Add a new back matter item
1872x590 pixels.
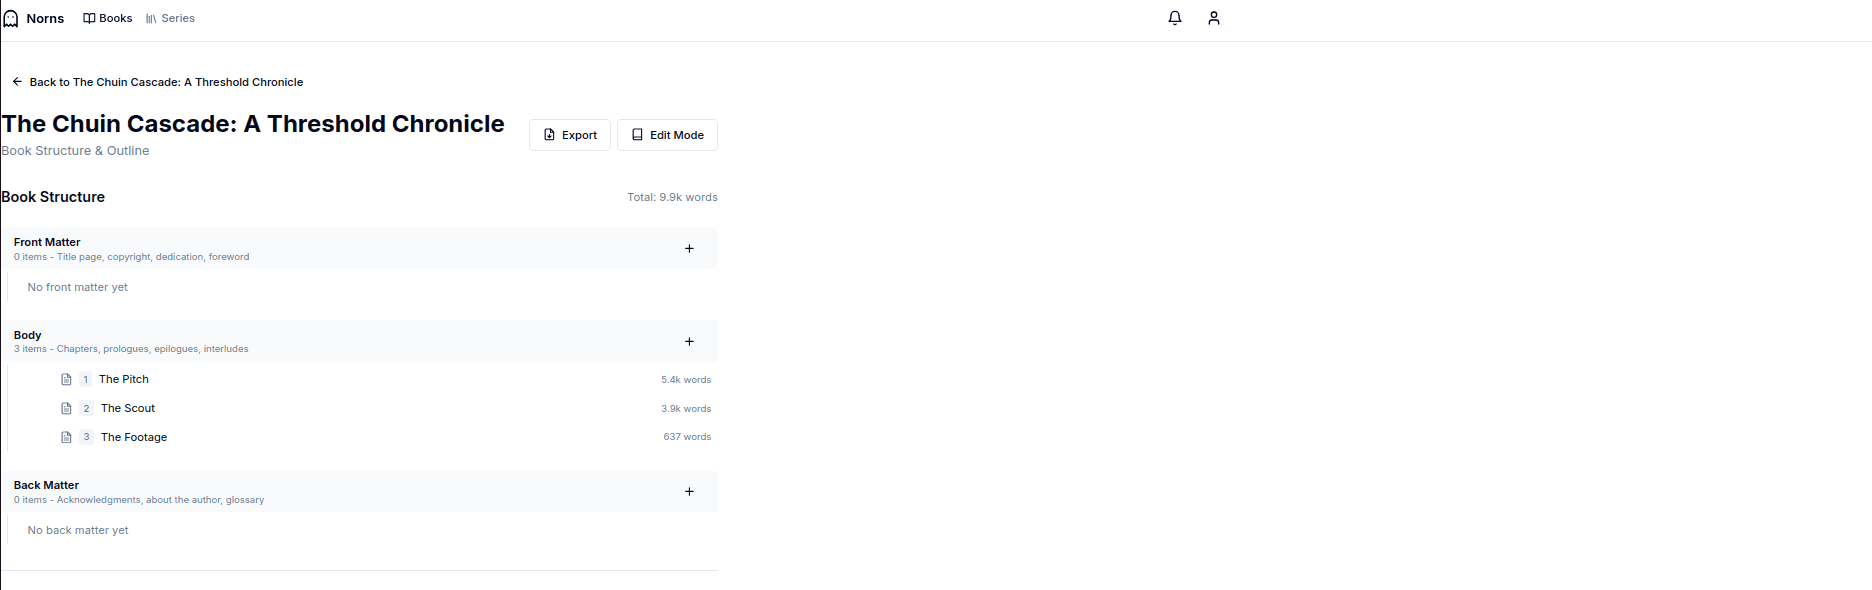(689, 492)
